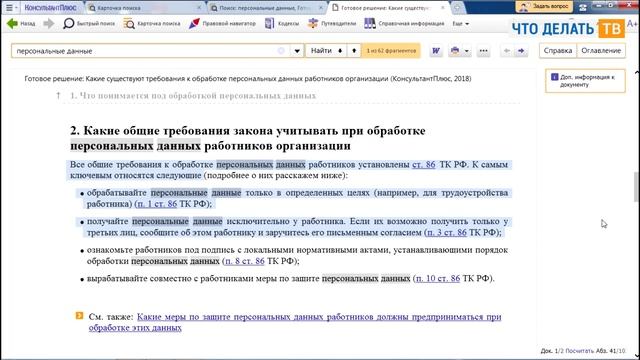Find previous fragment with up arrow
The width and height of the screenshot is (640, 360).
[x=354, y=51]
